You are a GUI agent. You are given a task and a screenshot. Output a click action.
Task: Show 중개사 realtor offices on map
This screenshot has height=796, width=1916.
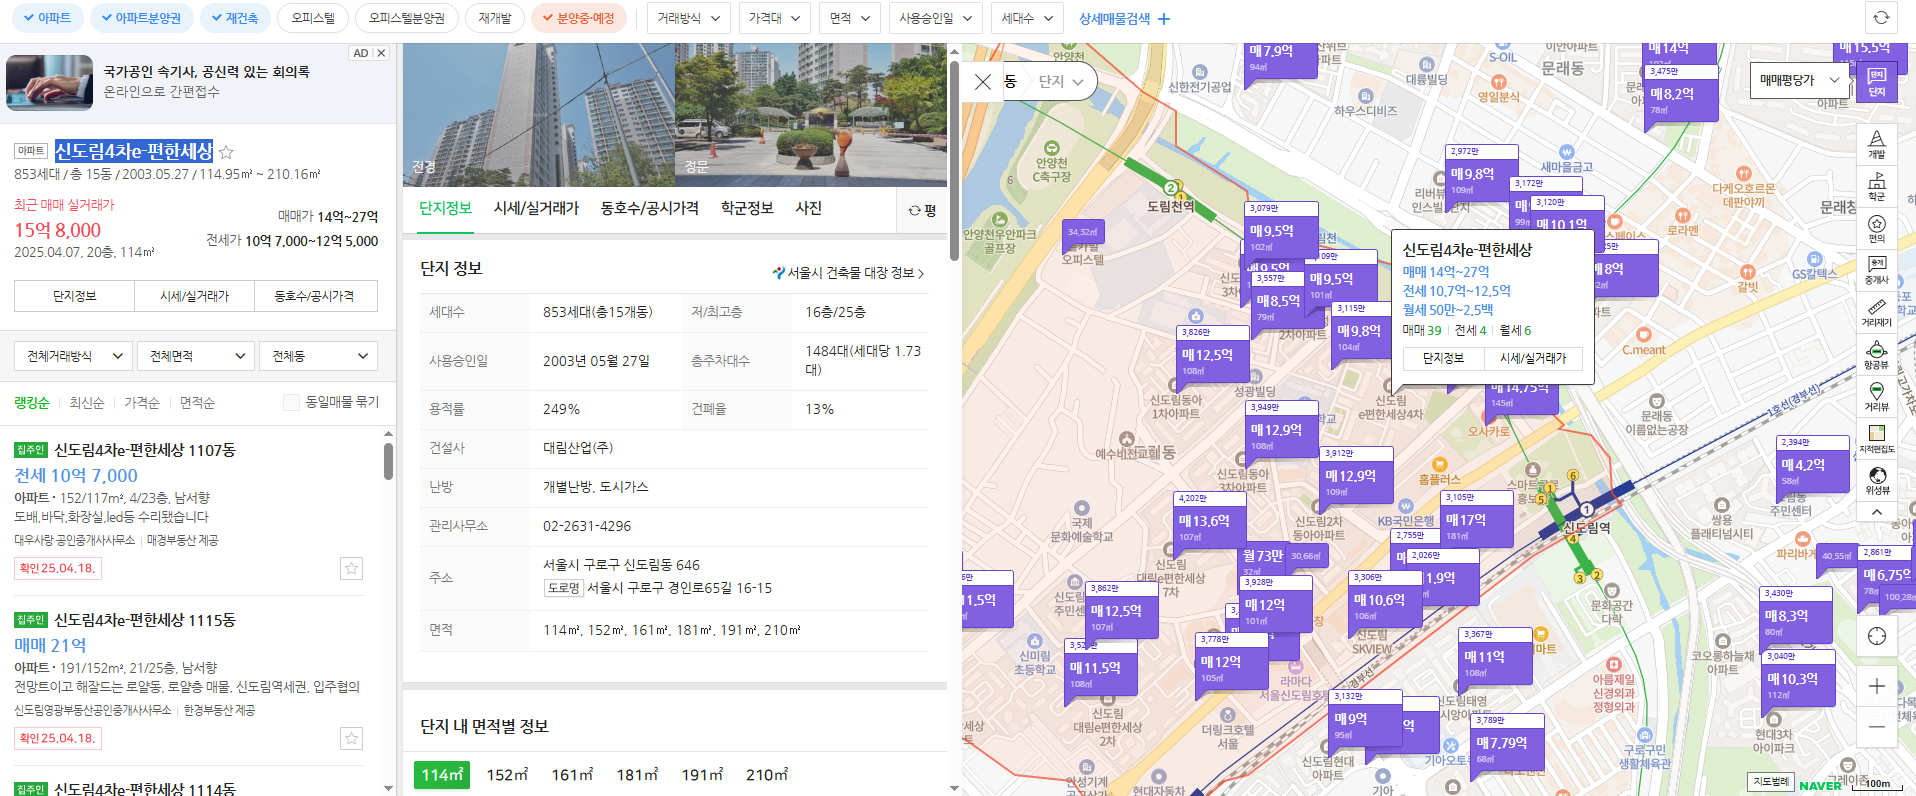coord(1877,270)
